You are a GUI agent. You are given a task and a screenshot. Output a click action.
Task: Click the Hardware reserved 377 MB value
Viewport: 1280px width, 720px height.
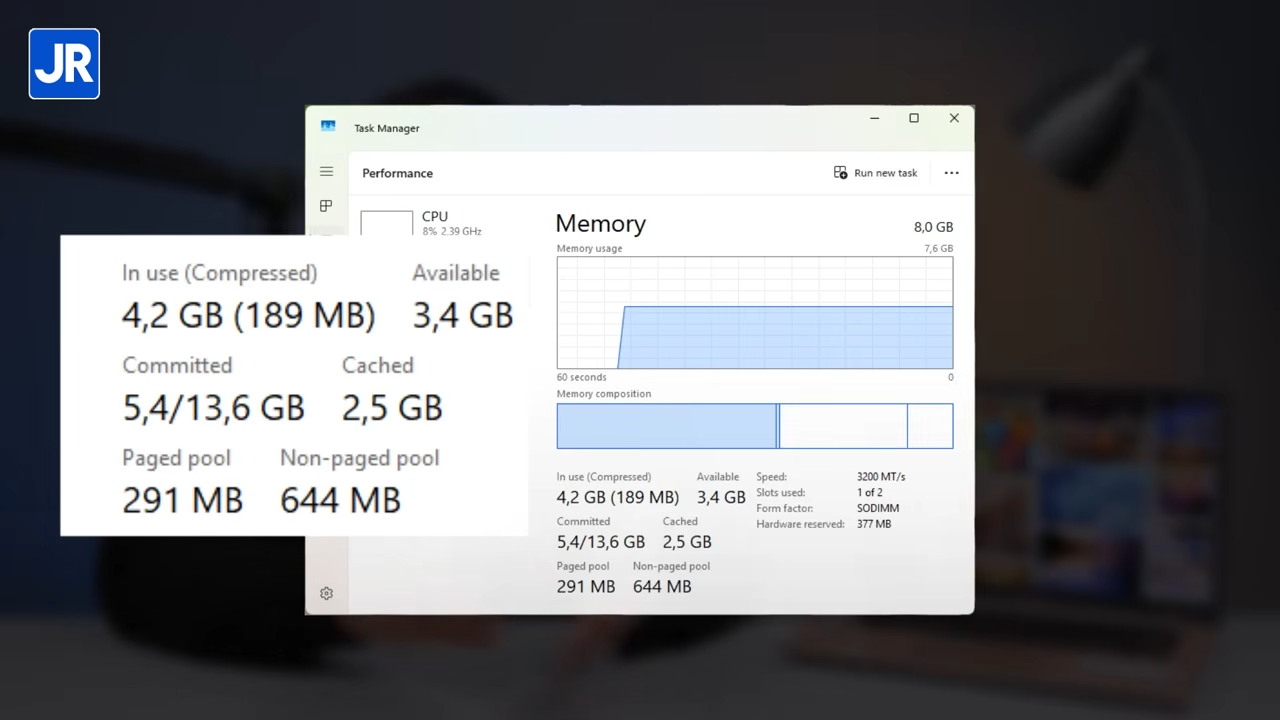tap(873, 524)
